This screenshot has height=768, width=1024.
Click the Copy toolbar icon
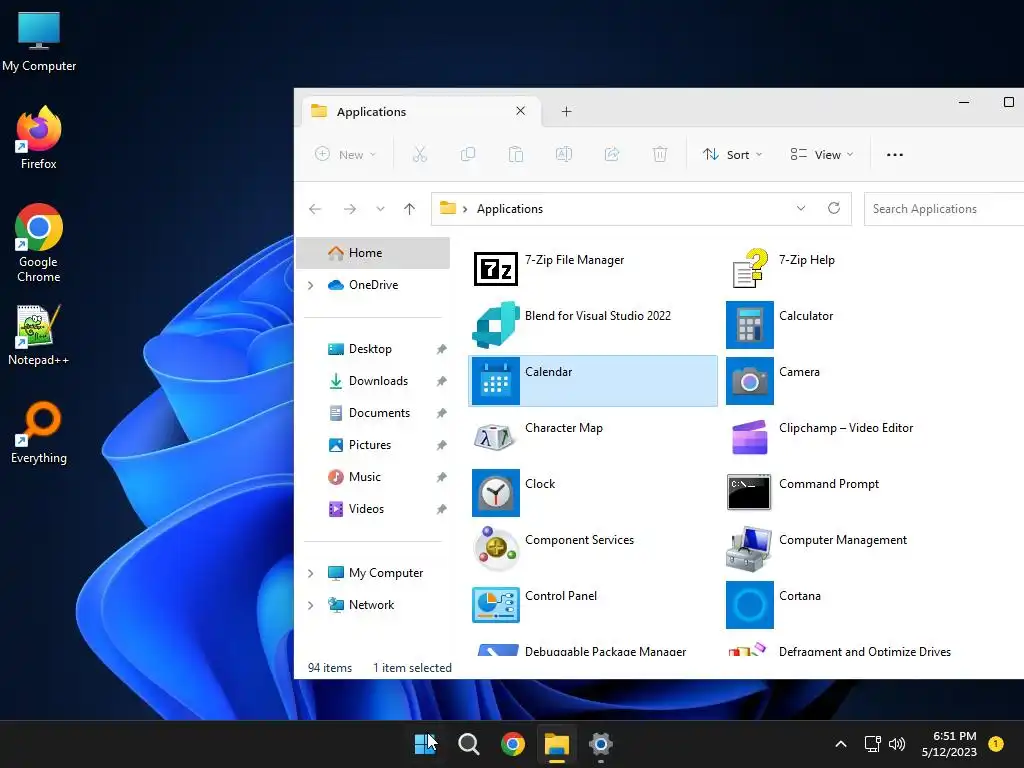[468, 155]
